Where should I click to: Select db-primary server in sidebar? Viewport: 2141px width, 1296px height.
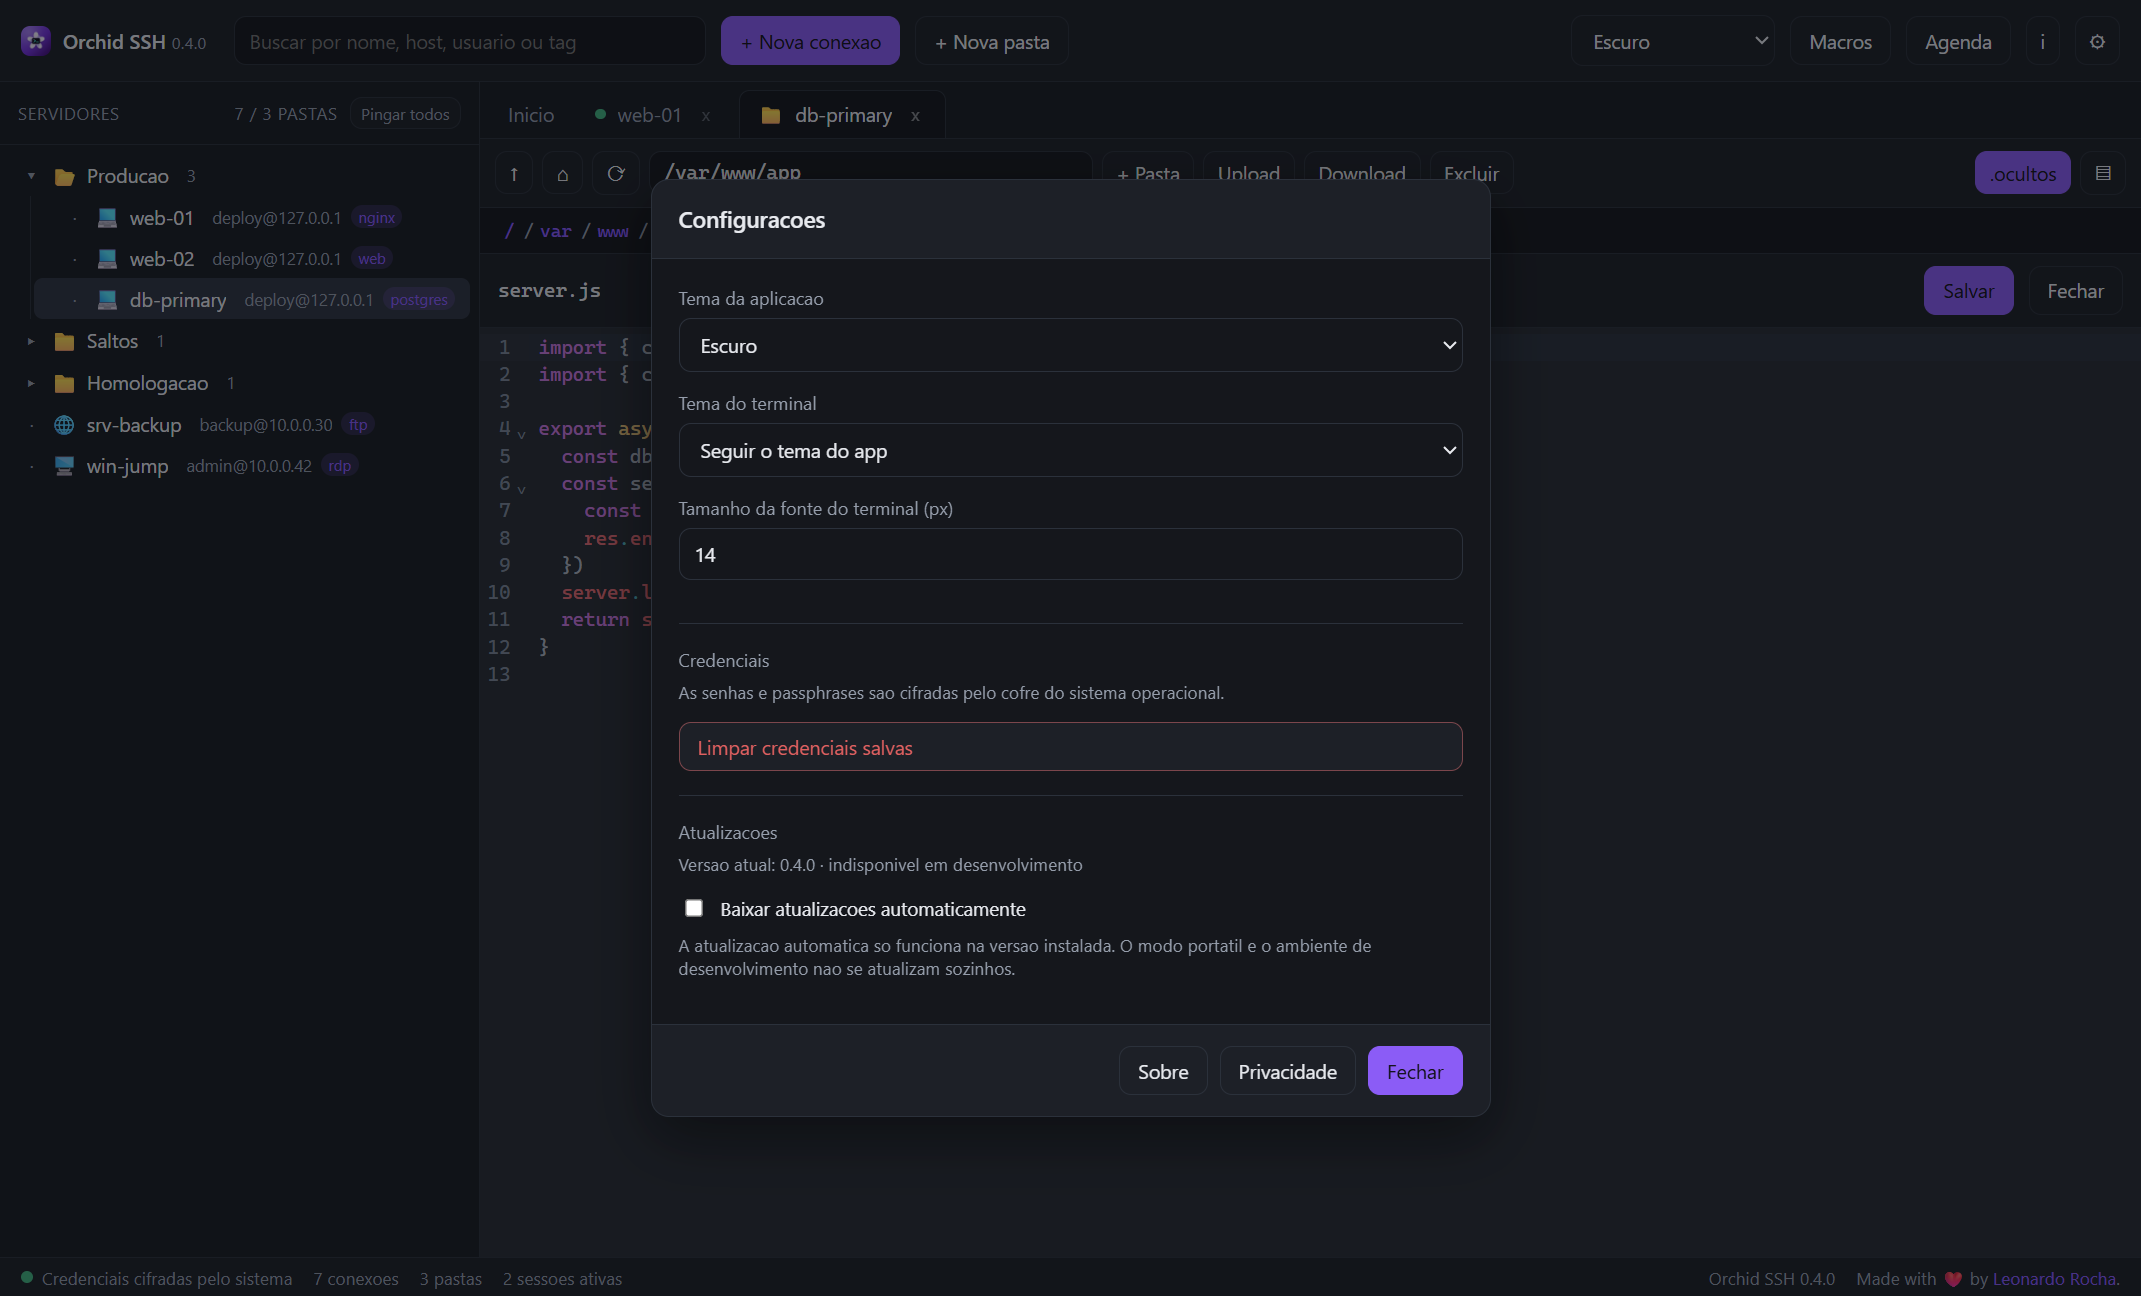click(x=252, y=299)
